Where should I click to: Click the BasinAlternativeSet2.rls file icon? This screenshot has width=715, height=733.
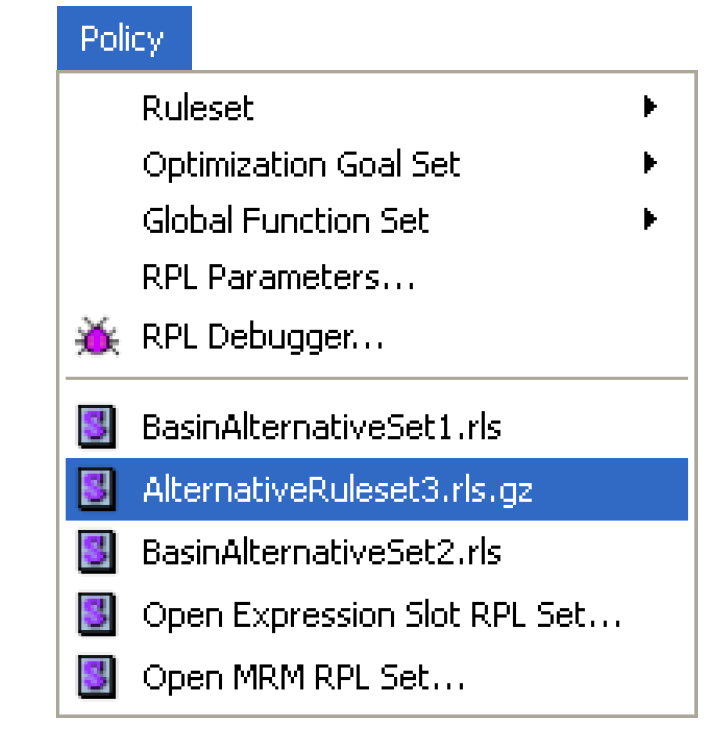(x=97, y=551)
